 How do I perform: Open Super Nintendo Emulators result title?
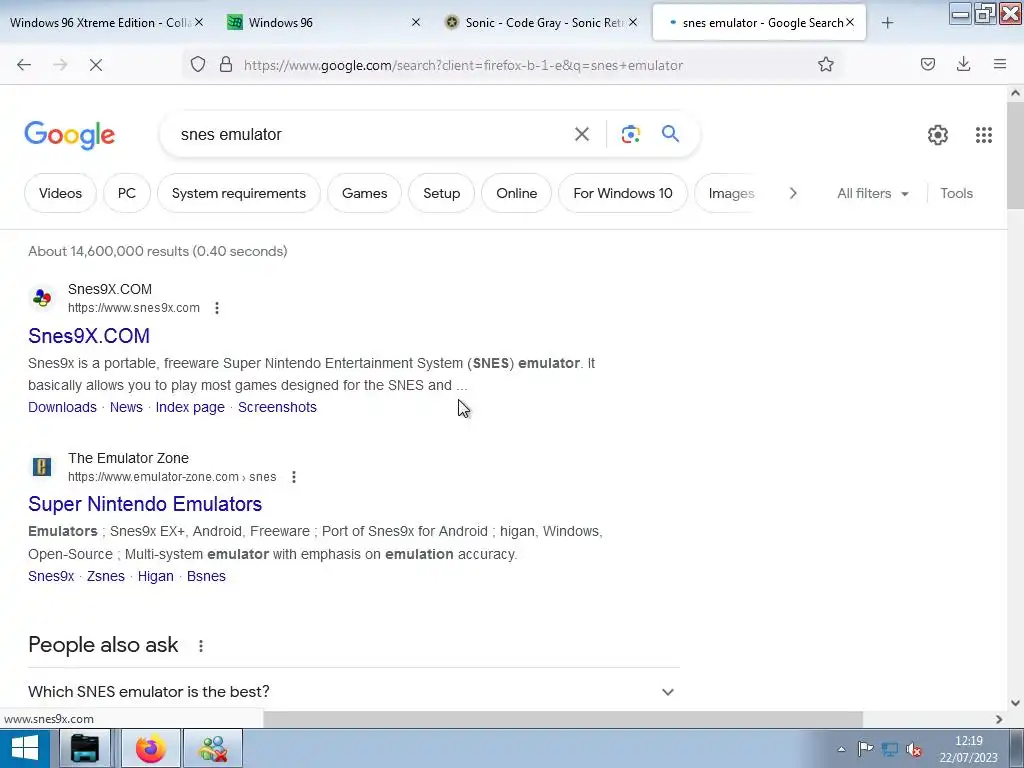coord(145,504)
